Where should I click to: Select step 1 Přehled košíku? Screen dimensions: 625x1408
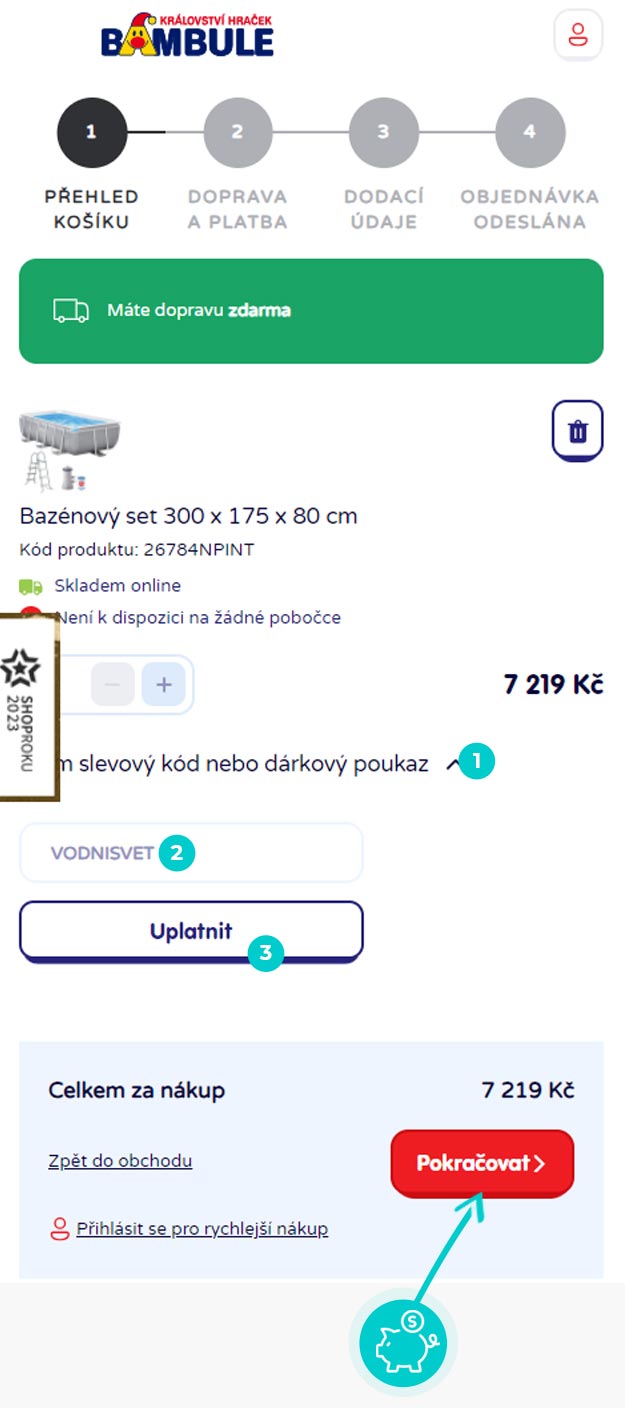92,166
